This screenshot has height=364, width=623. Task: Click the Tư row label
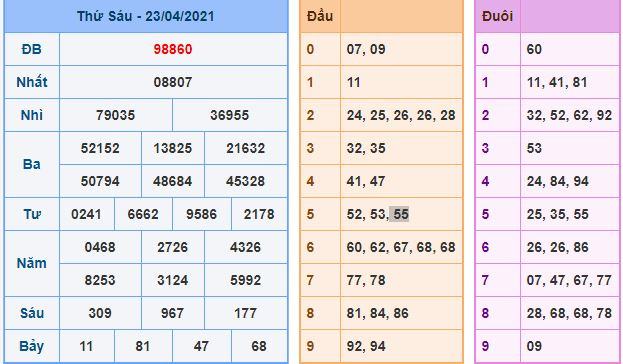(x=32, y=214)
